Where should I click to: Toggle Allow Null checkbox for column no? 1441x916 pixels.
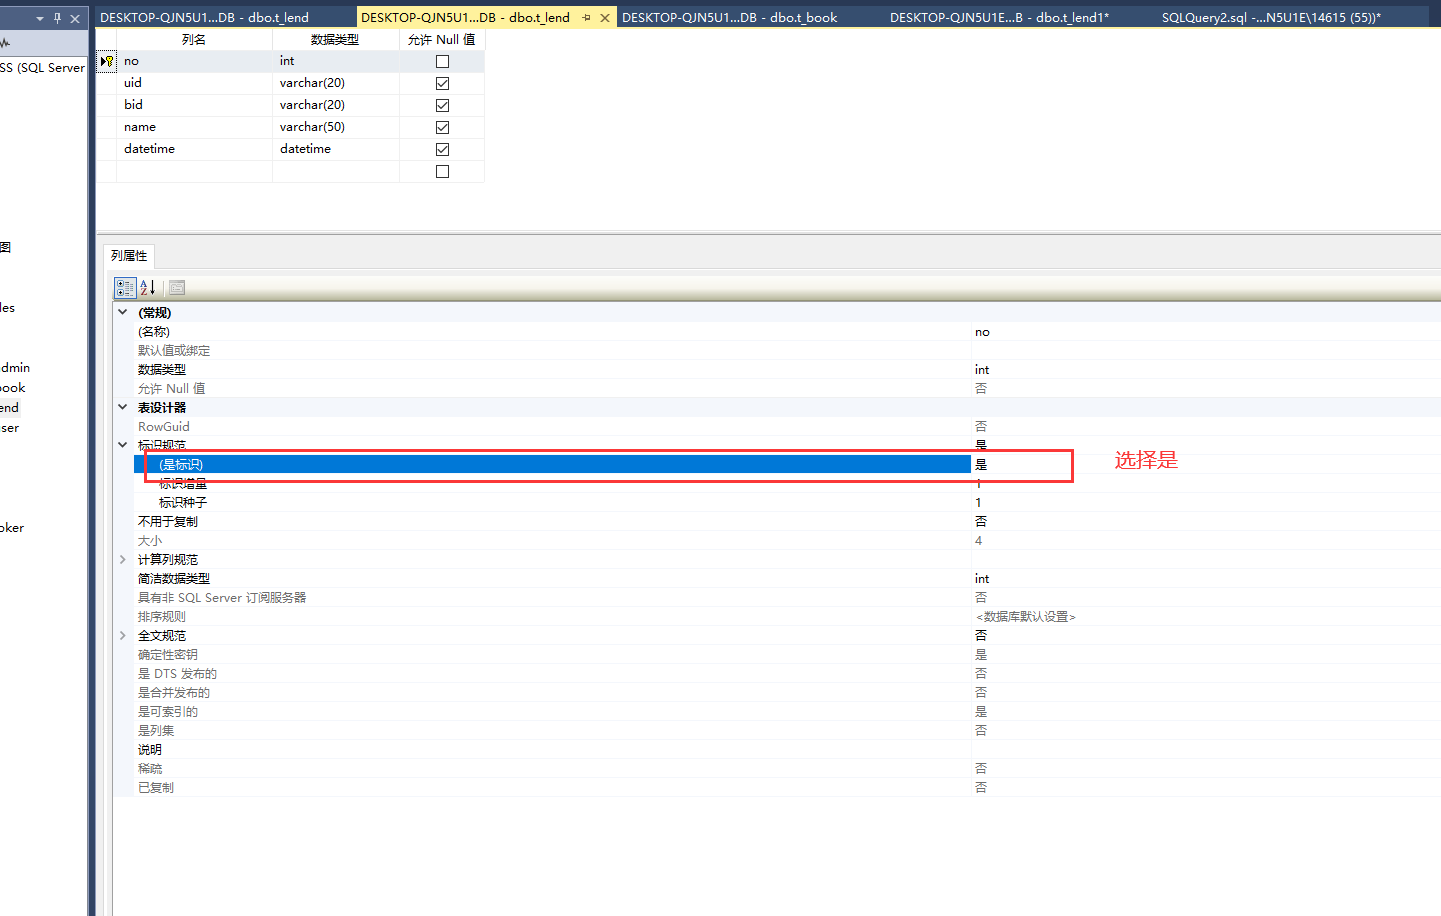[x=442, y=61]
